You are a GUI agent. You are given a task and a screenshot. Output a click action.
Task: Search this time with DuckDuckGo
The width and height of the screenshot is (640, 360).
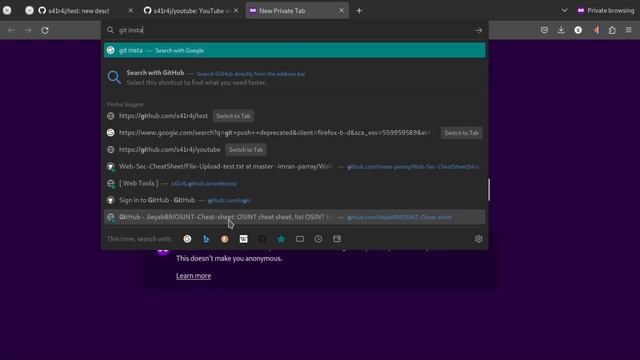pos(224,239)
